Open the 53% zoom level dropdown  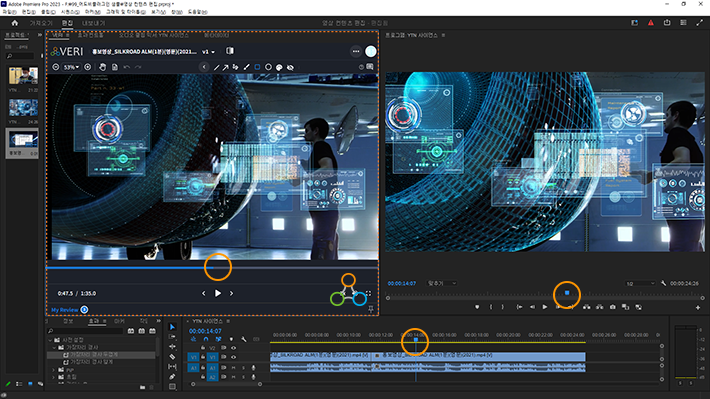tap(71, 67)
